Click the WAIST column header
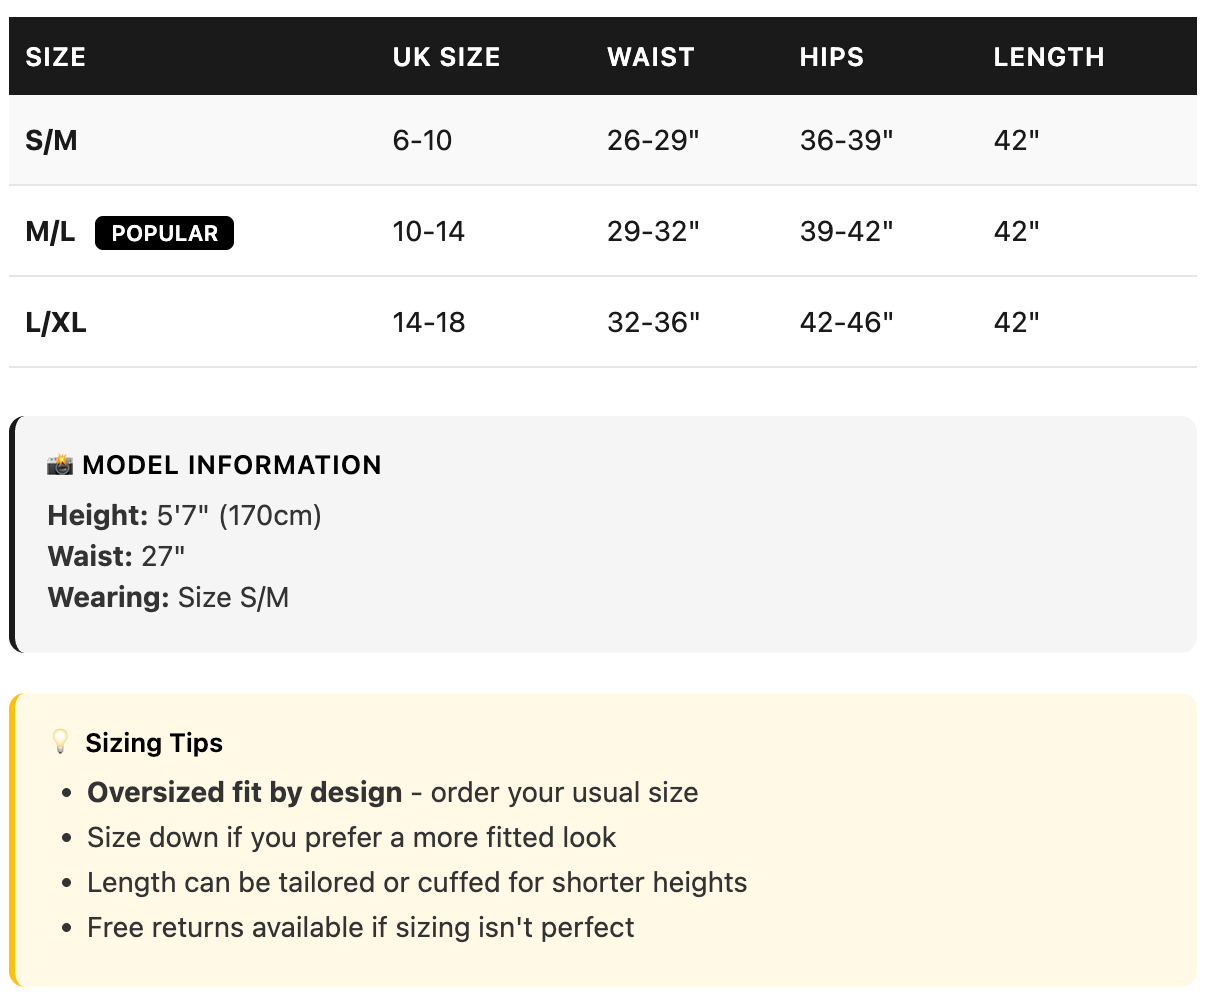The width and height of the screenshot is (1212, 996). pyautogui.click(x=651, y=57)
